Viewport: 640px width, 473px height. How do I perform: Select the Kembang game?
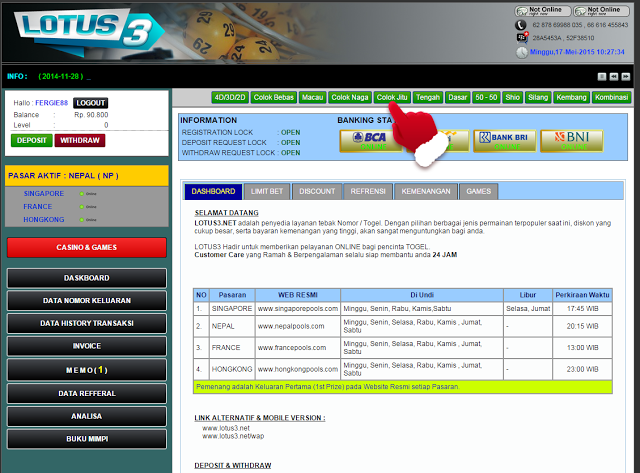(571, 98)
